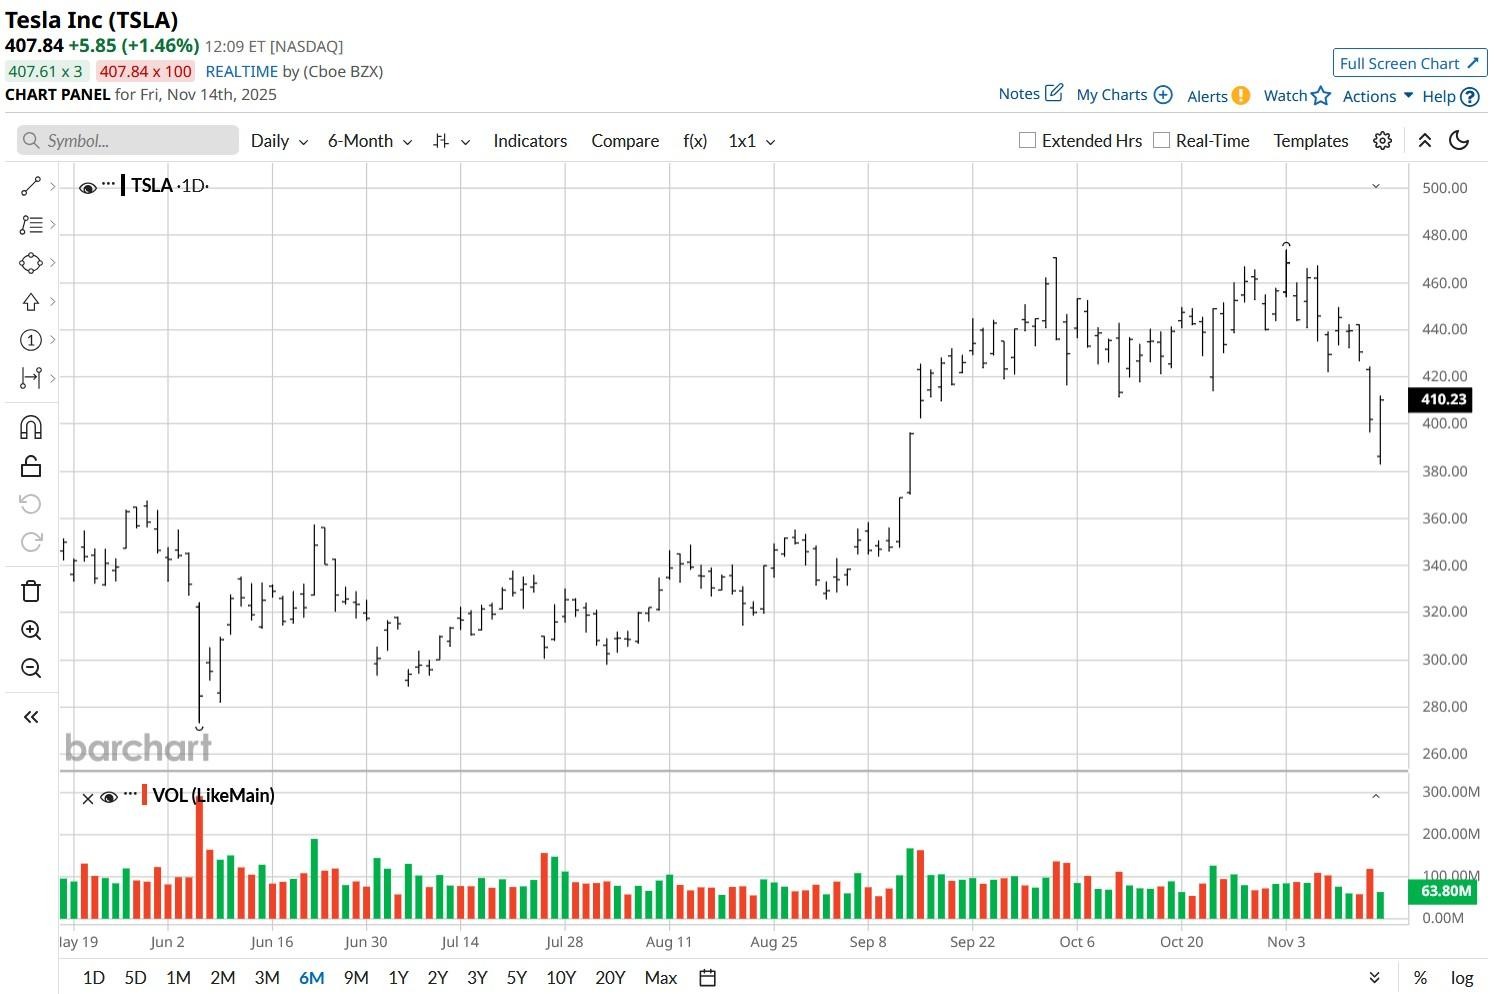Switch to dark mode moon icon

click(x=1460, y=141)
